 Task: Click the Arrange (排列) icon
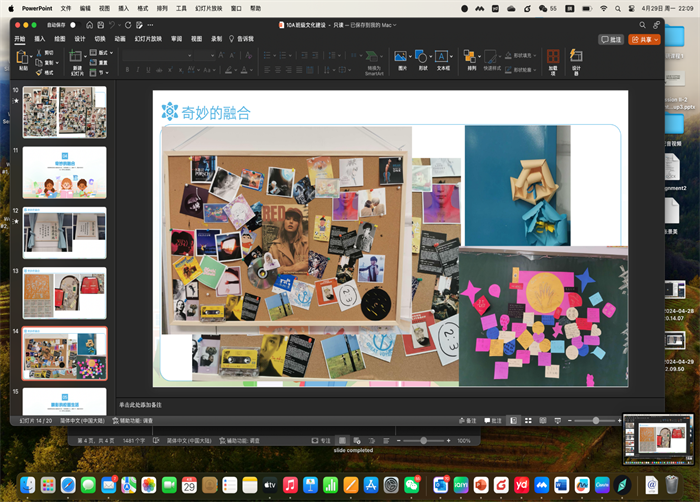click(x=470, y=56)
